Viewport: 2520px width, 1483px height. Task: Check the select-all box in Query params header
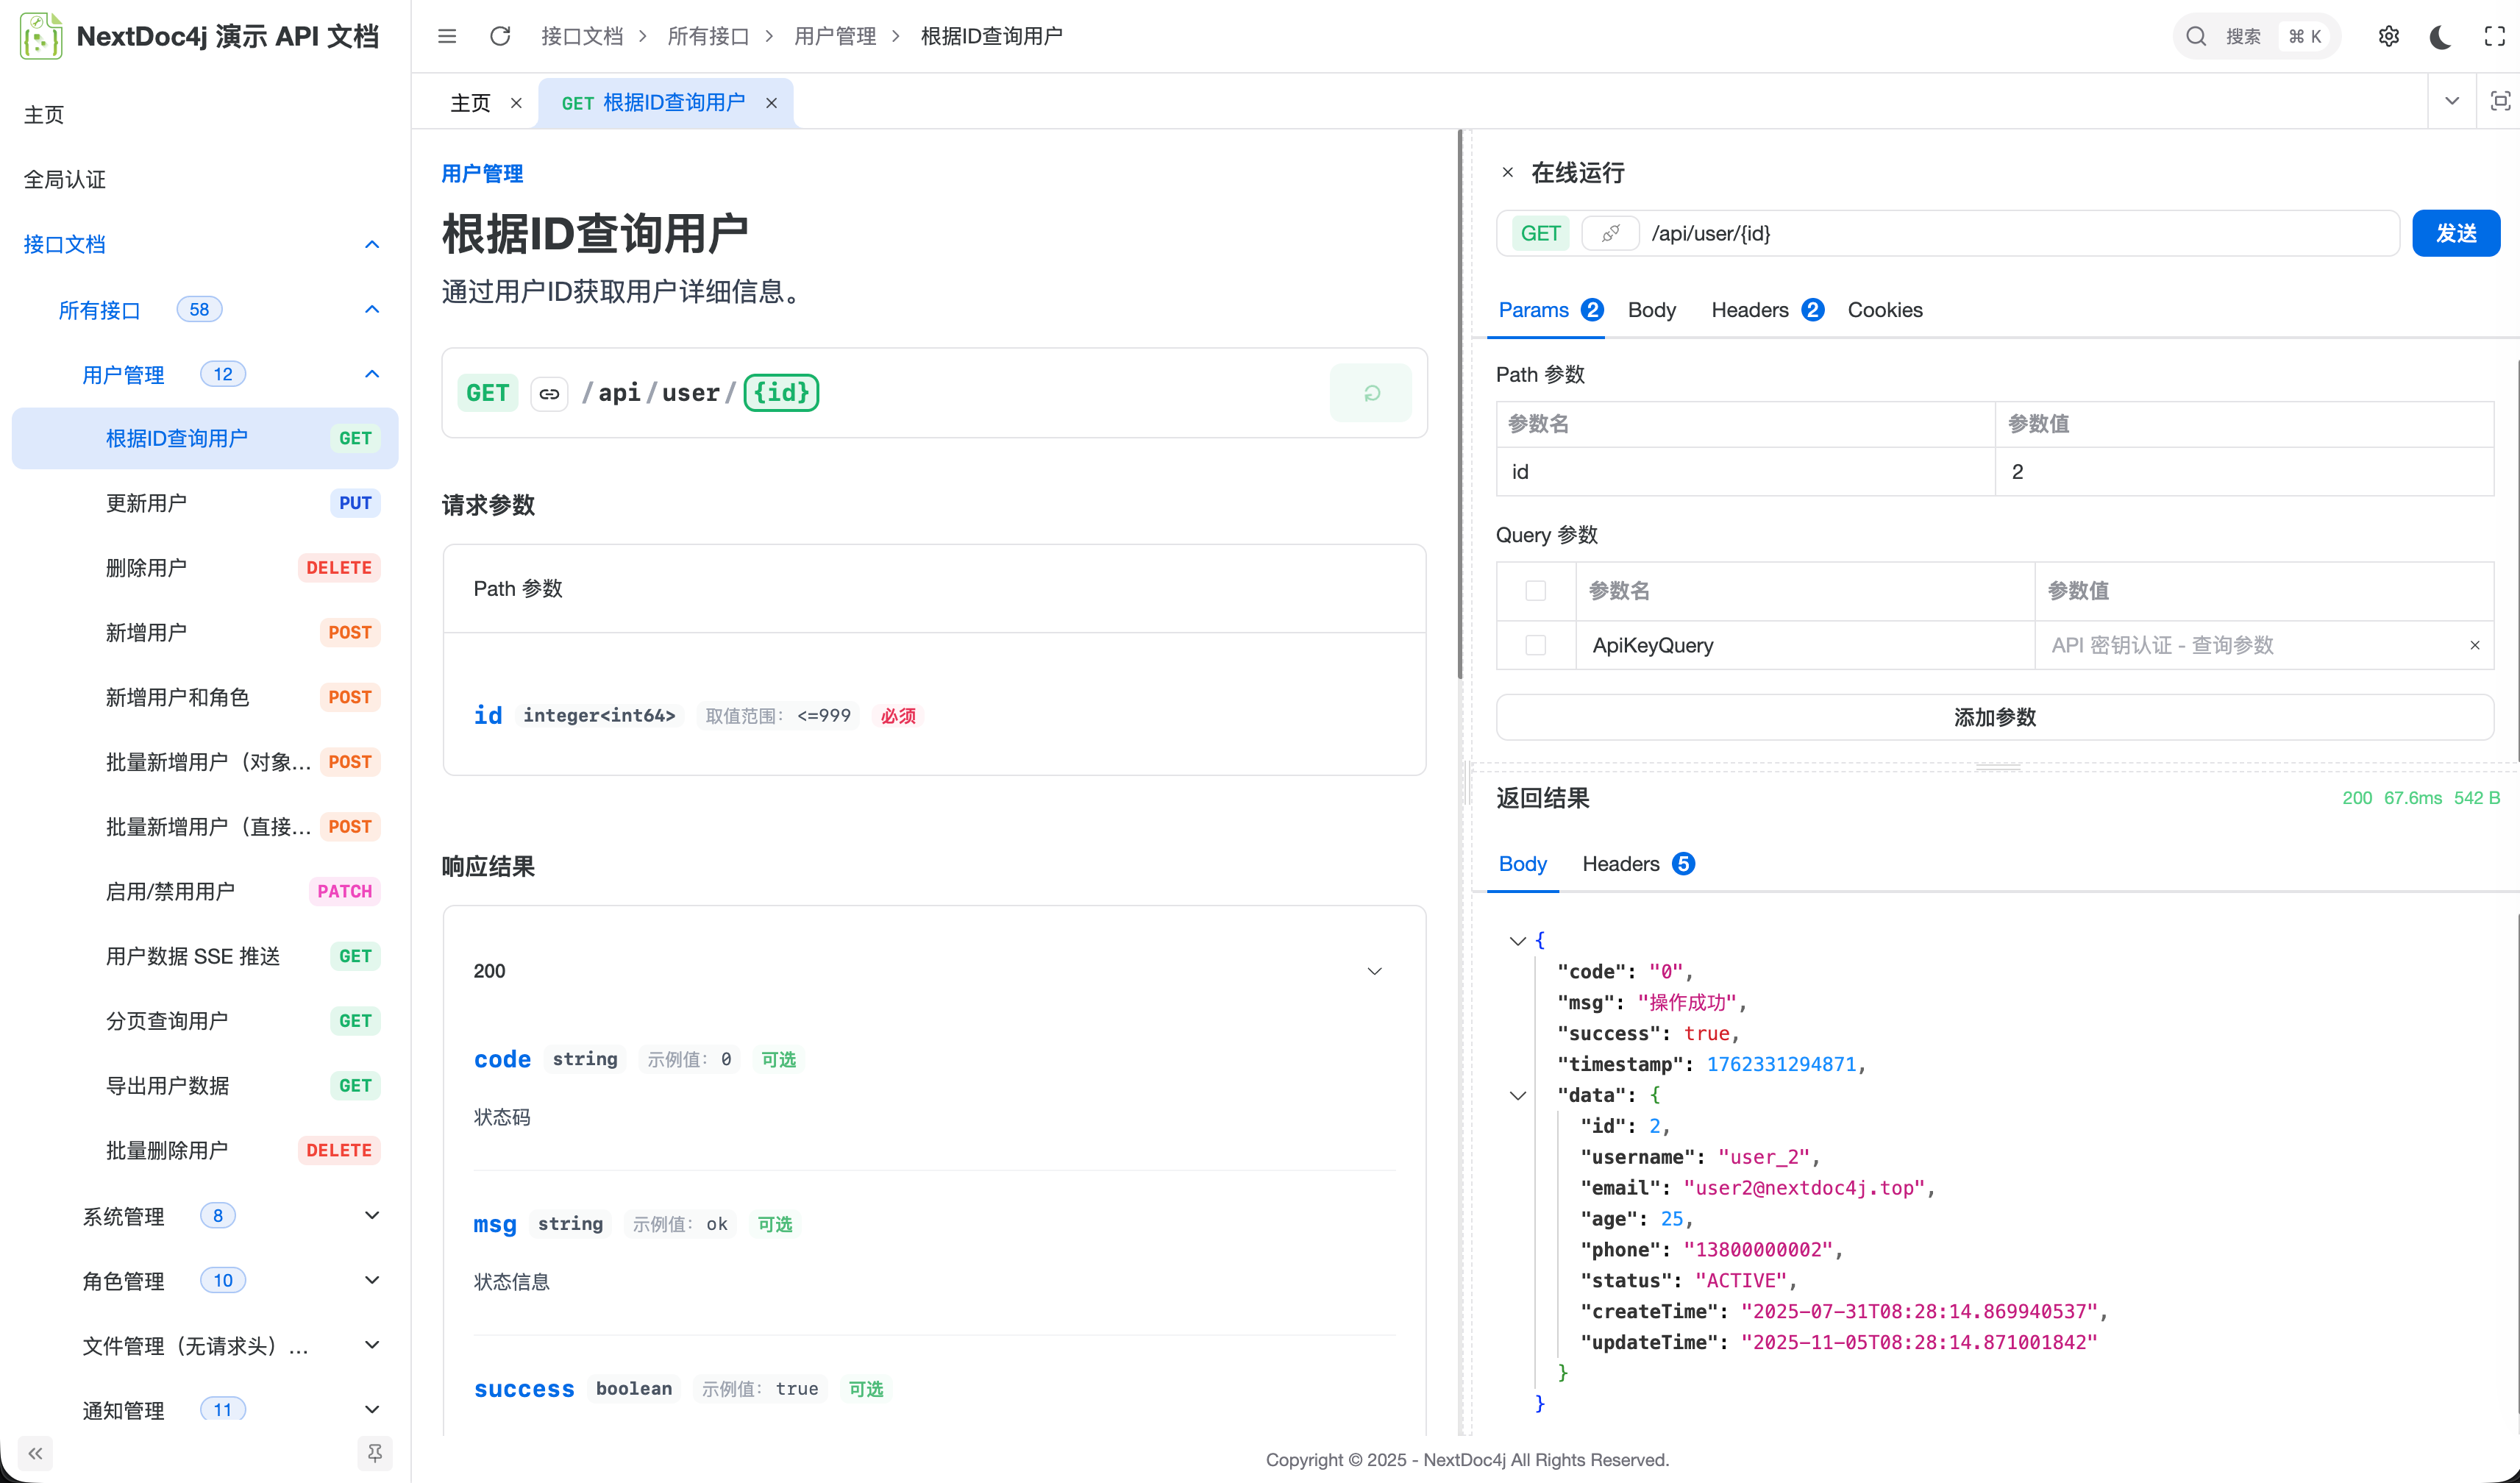point(1536,591)
